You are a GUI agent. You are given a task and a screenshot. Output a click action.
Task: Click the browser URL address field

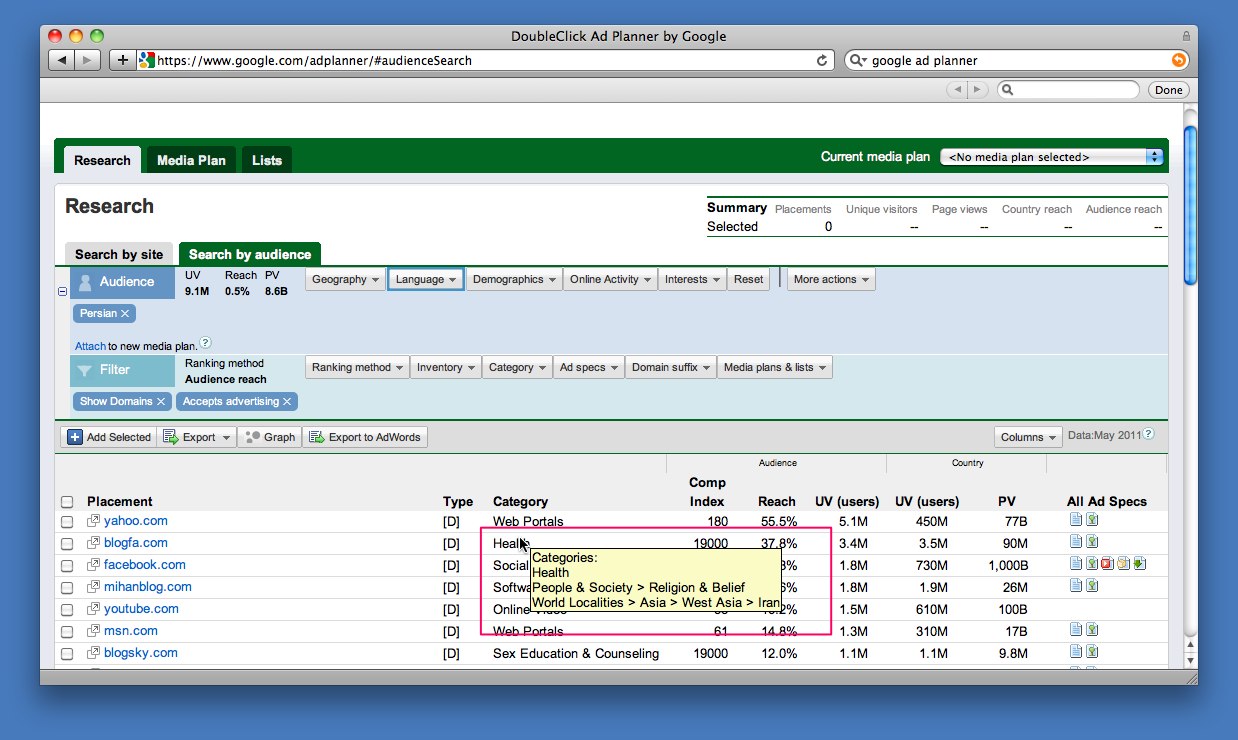484,60
